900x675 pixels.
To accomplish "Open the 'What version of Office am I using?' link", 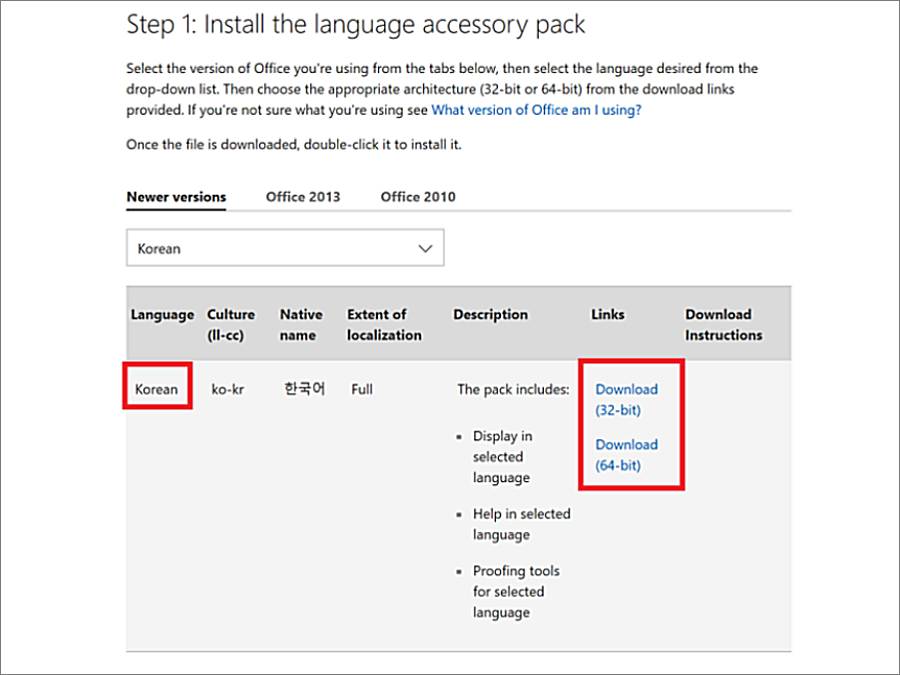I will click(536, 110).
